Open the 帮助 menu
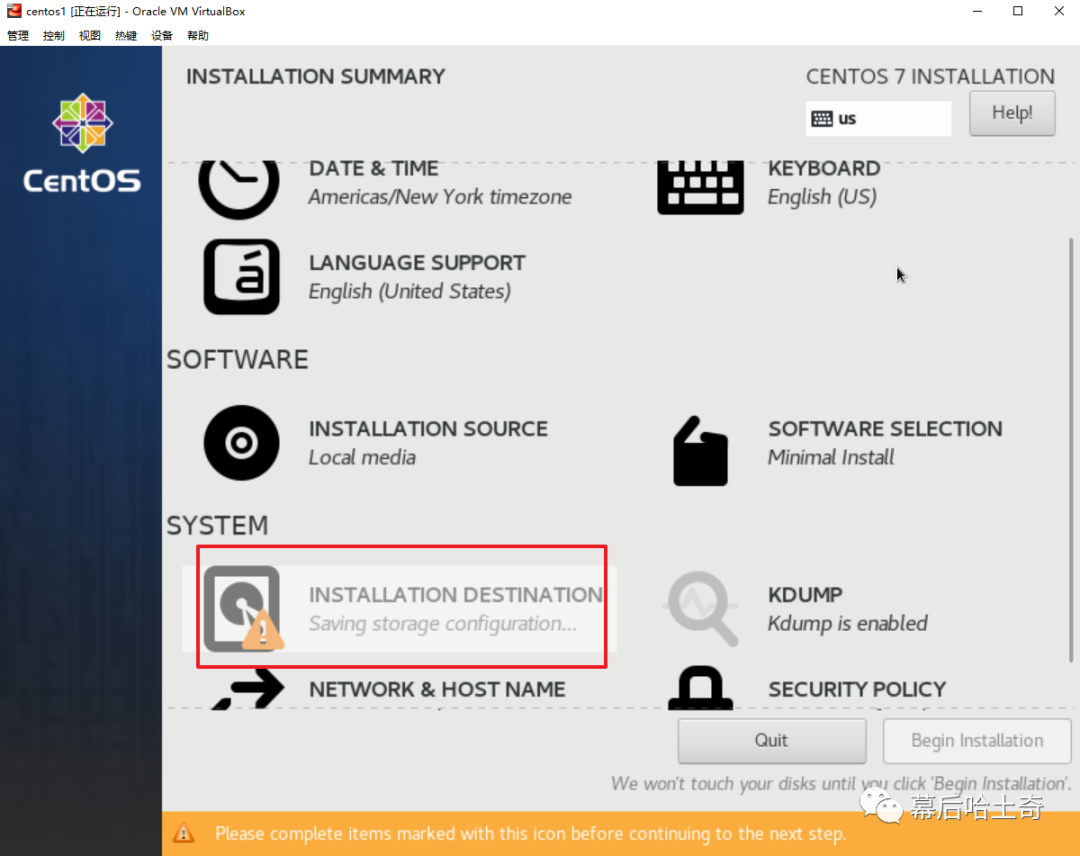The height and width of the screenshot is (856, 1080). 198,36
